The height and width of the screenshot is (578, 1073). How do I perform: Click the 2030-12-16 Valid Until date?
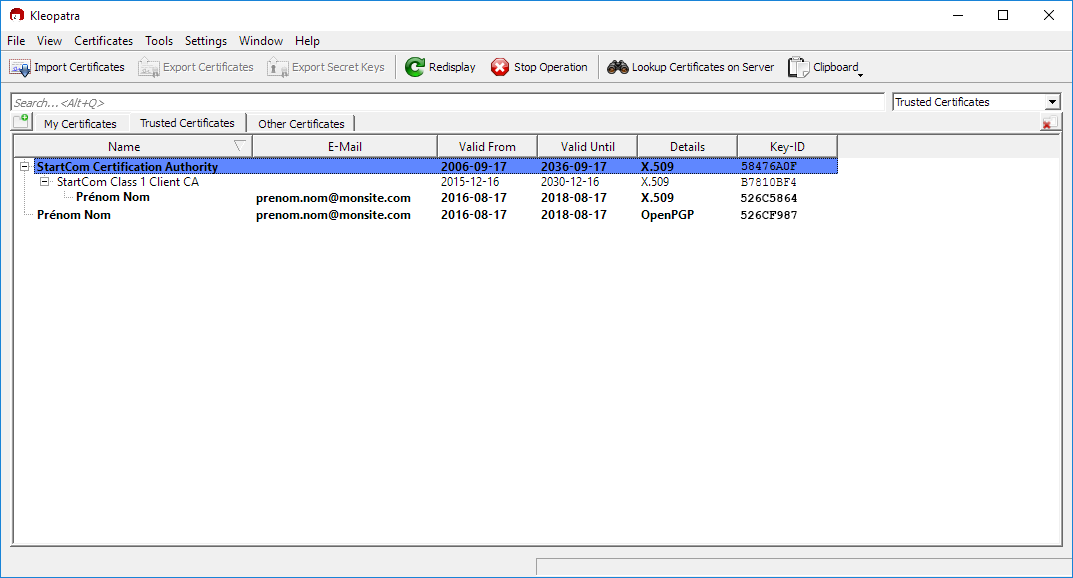[570, 182]
